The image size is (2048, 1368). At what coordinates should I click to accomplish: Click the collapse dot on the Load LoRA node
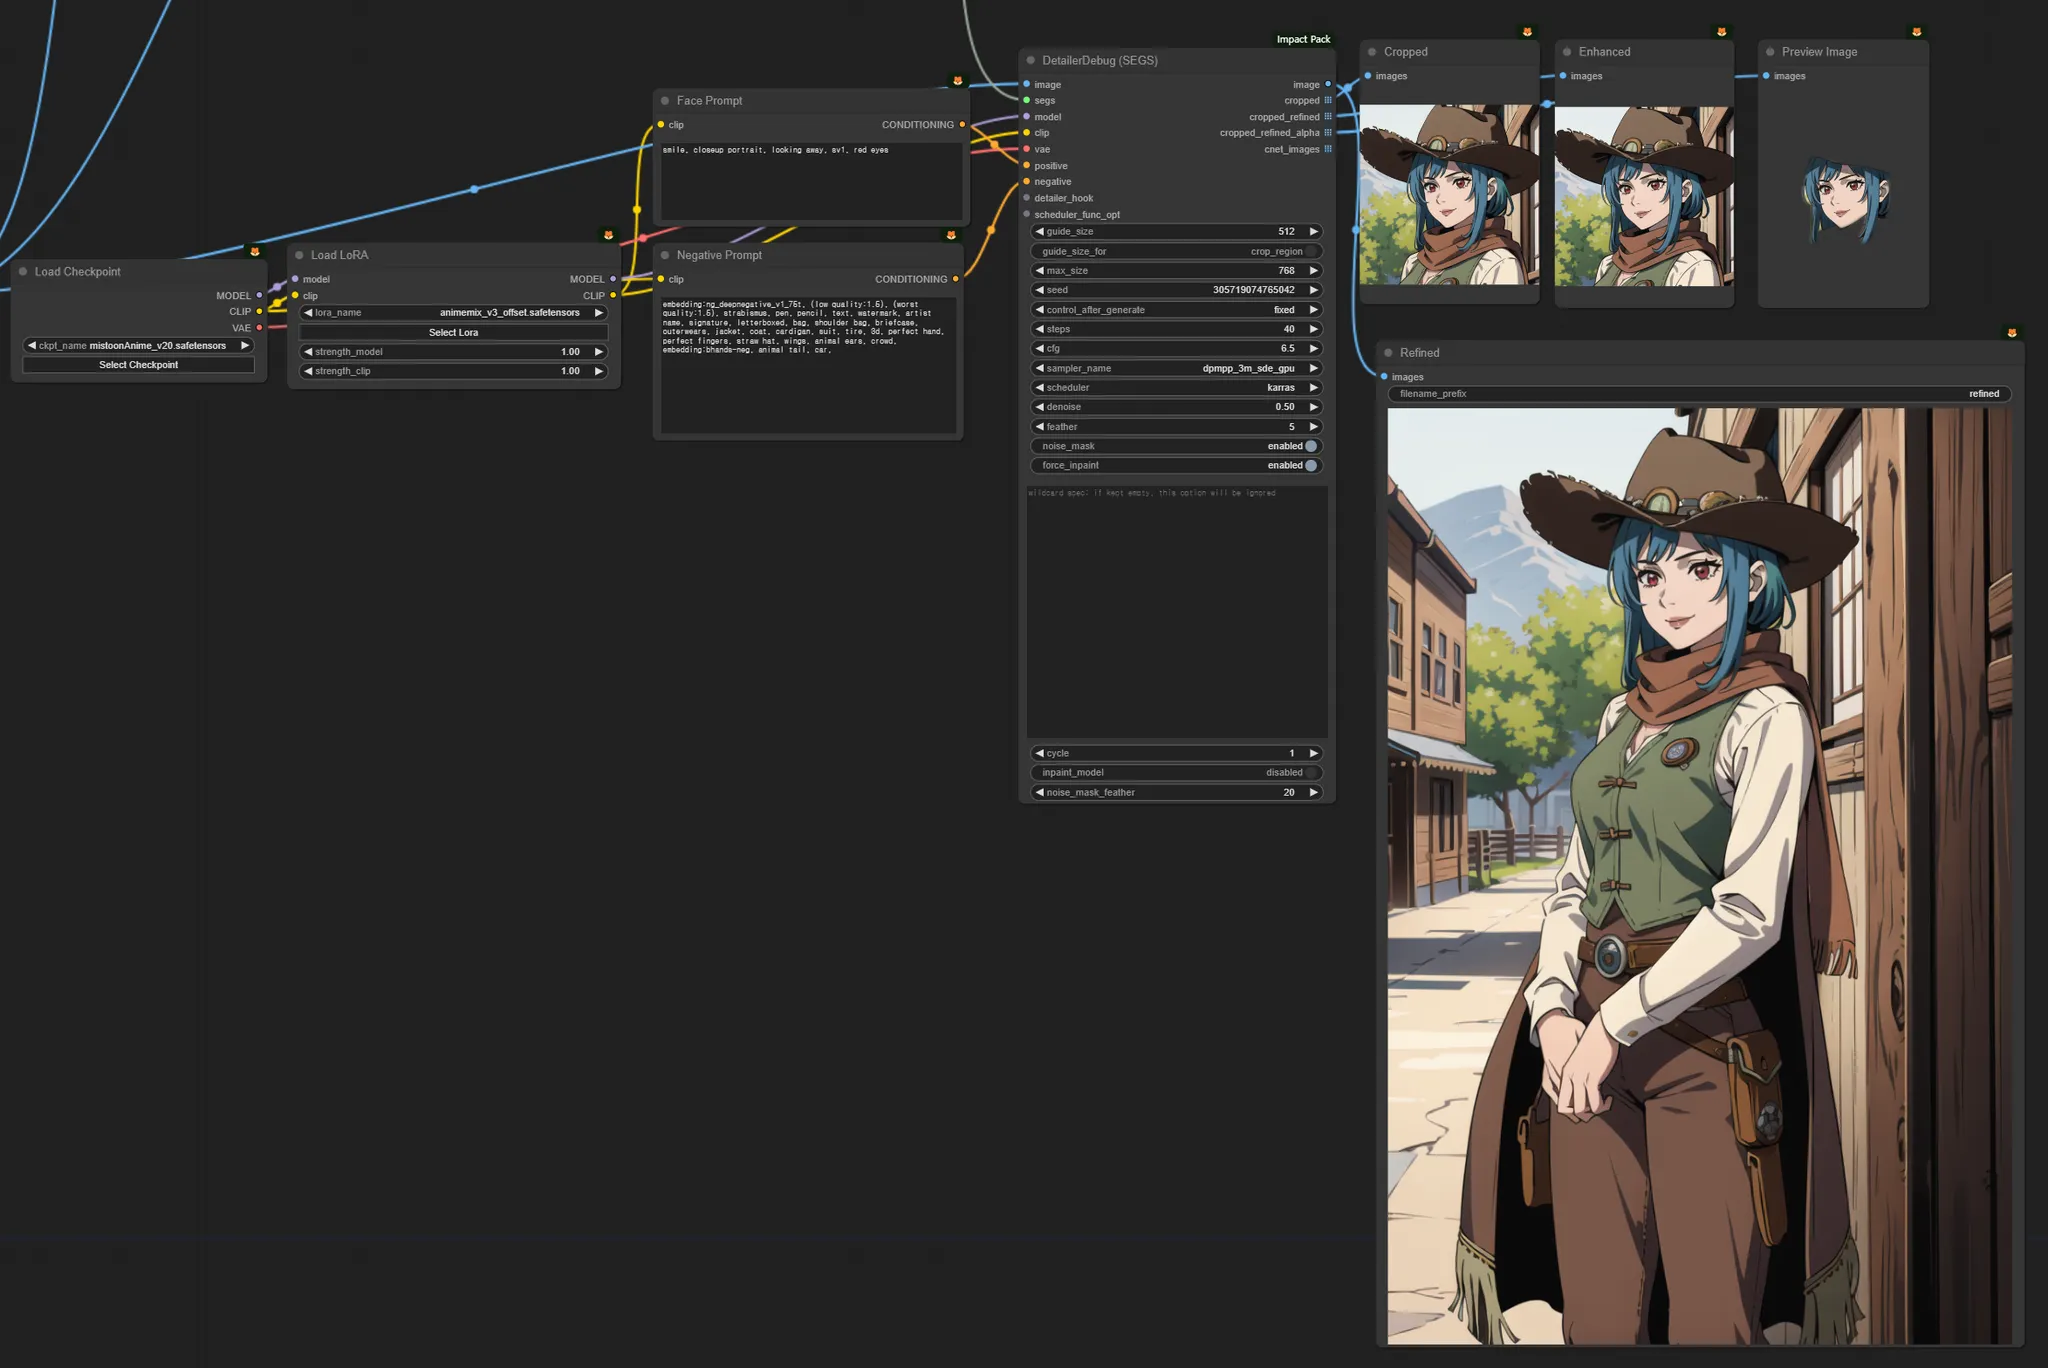[299, 255]
